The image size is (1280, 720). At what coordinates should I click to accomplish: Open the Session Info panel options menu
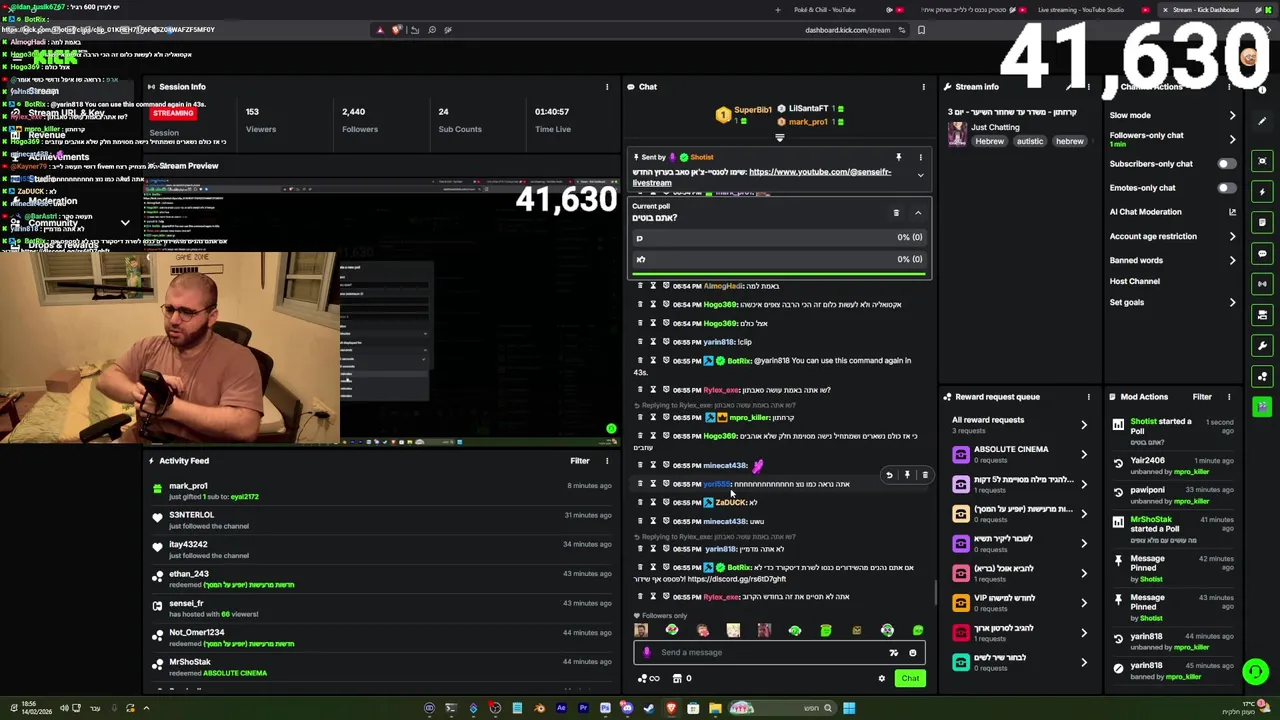[x=606, y=87]
